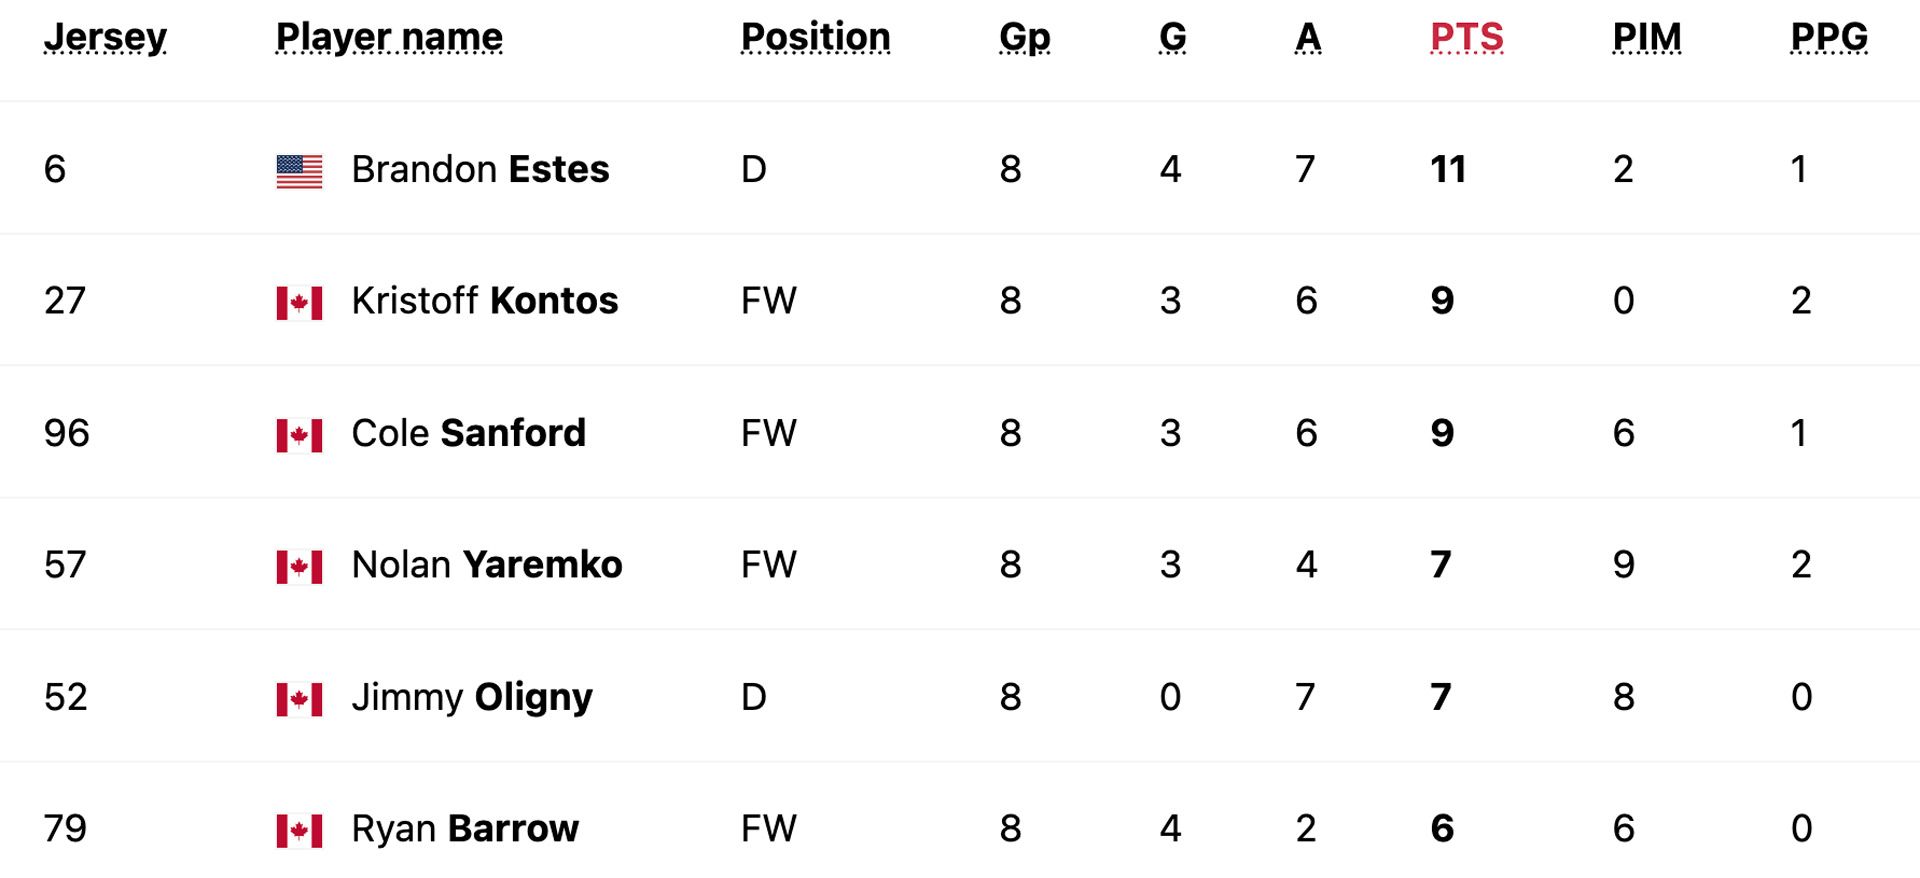The width and height of the screenshot is (1920, 878).
Task: Click the Canada flag beside Cole Sanford
Action: pyautogui.click(x=299, y=435)
